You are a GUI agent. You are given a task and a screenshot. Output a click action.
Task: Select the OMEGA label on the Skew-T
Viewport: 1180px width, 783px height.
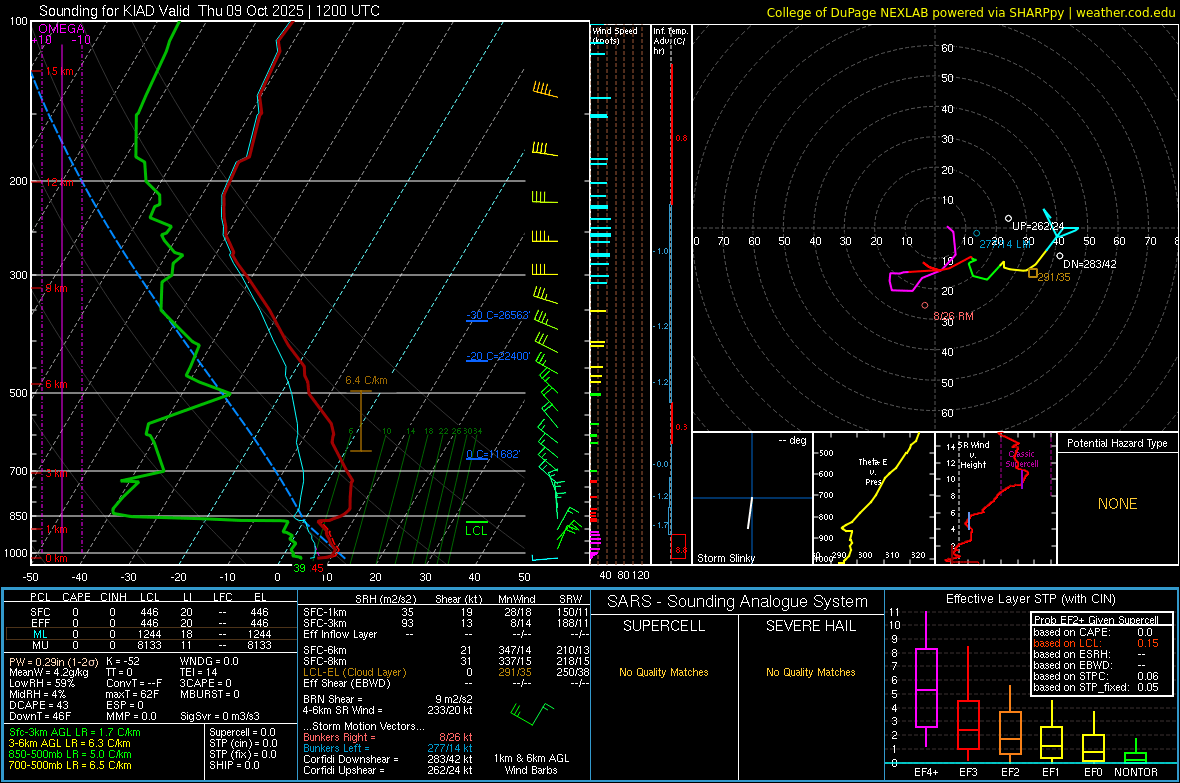pos(61,29)
